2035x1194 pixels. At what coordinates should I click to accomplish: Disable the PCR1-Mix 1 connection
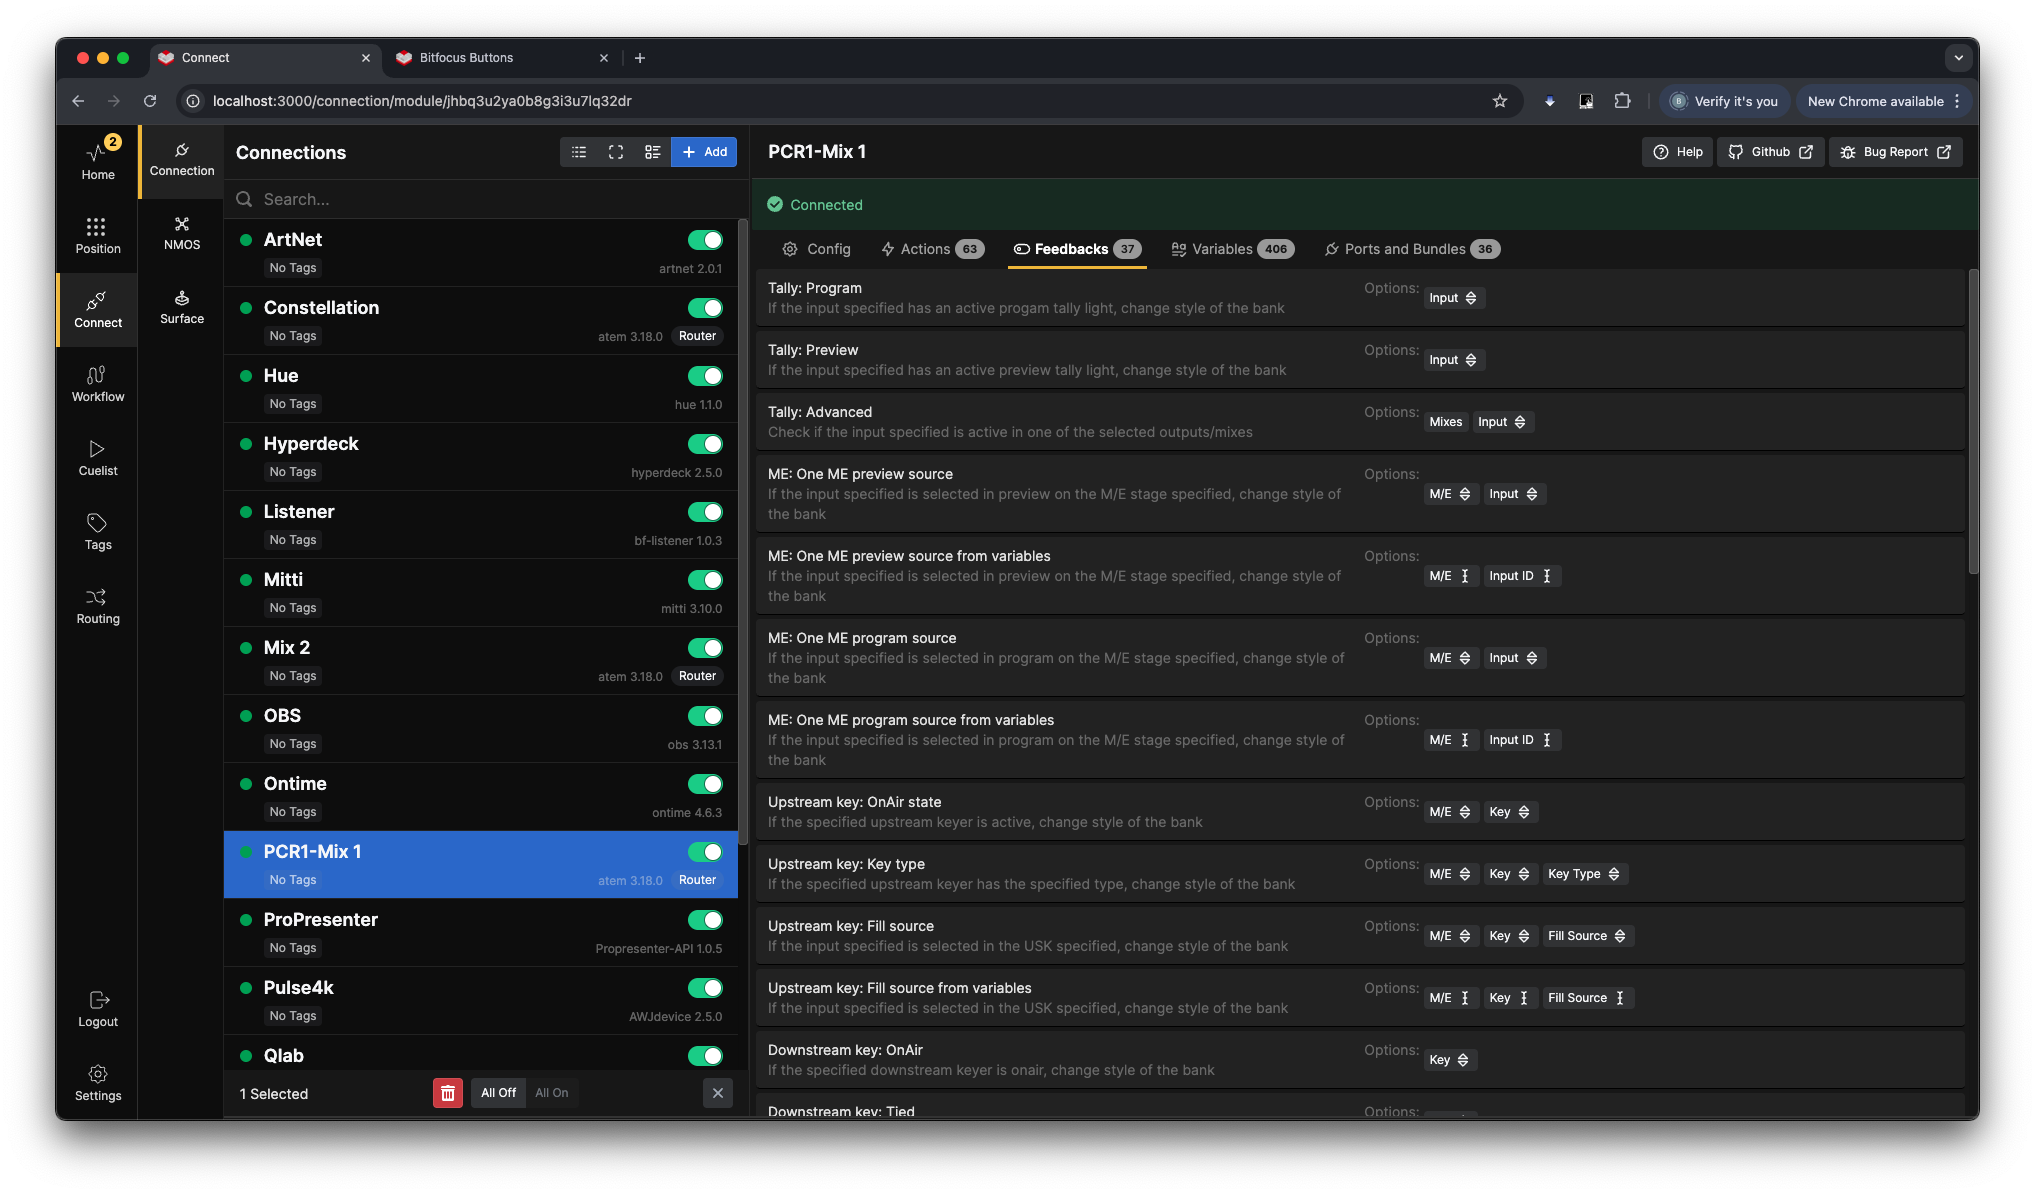705,852
